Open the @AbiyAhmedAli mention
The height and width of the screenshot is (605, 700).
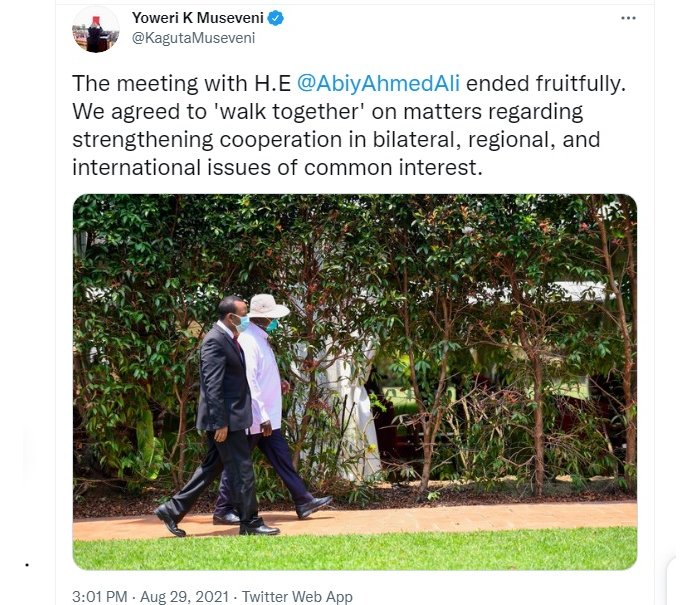click(x=378, y=83)
